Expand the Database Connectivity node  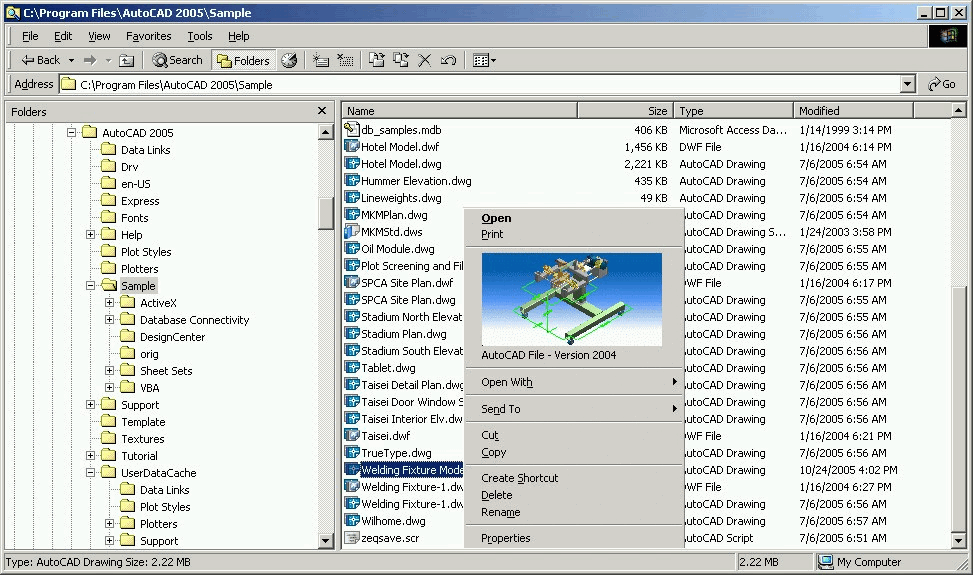tap(110, 319)
